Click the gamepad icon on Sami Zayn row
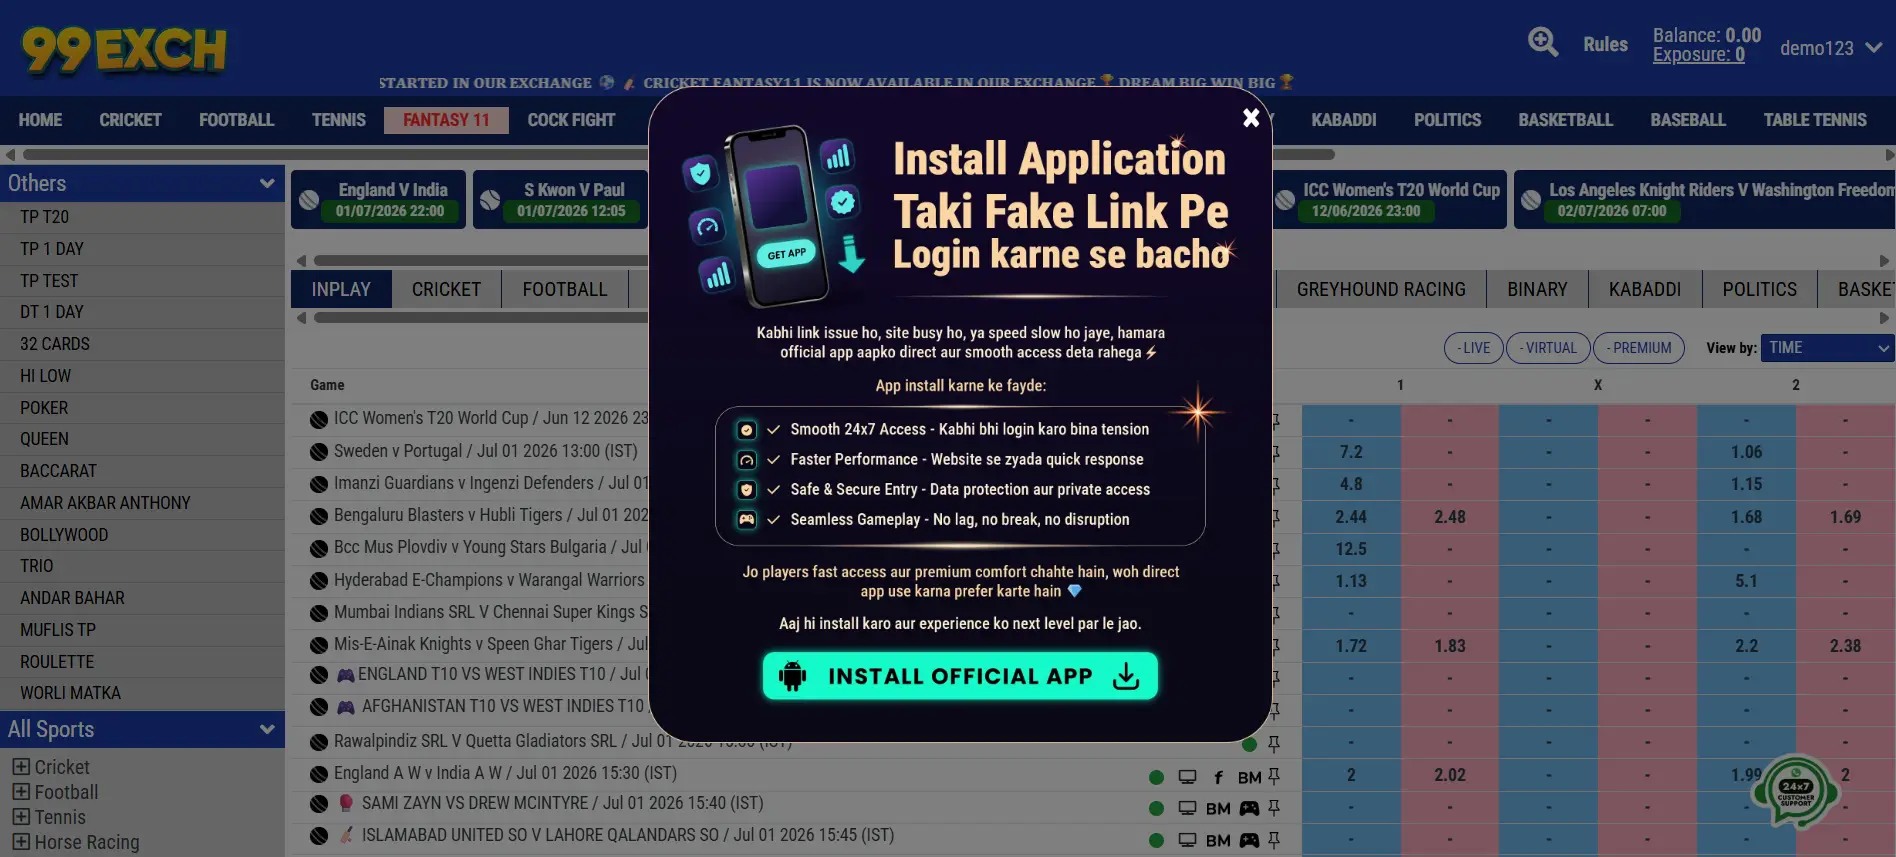The image size is (1896, 857). click(x=1249, y=808)
